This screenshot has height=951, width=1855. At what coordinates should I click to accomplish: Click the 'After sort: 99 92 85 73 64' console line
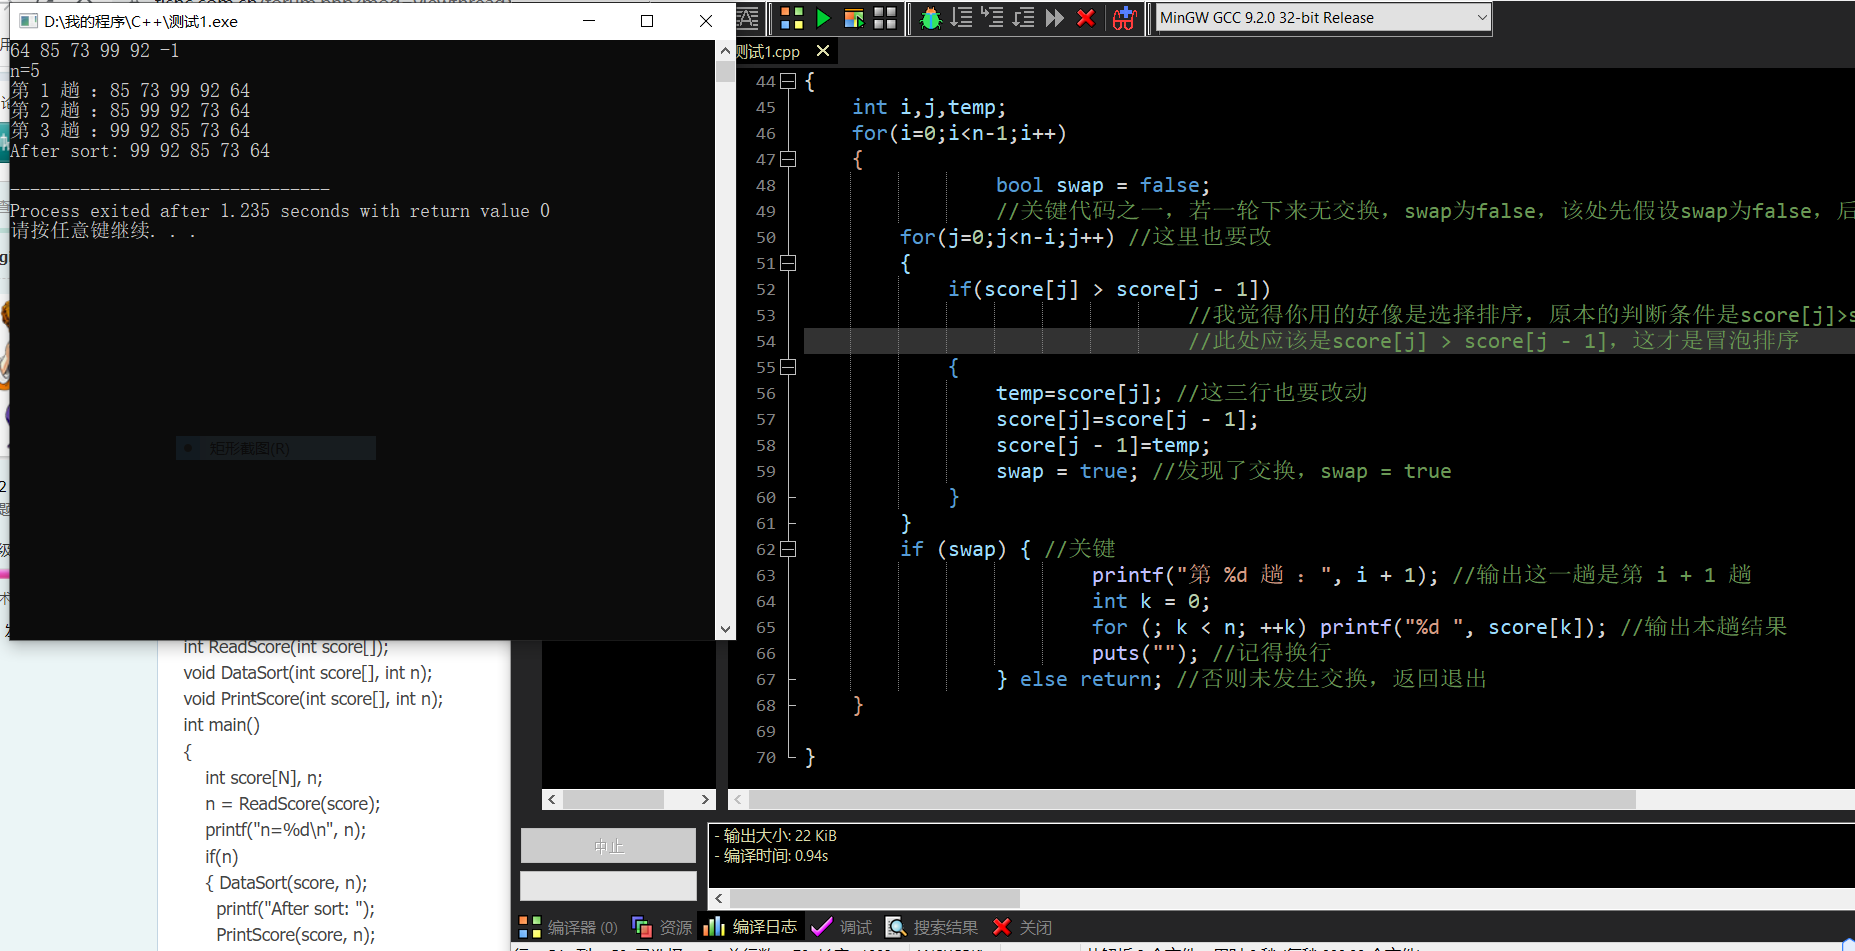tap(140, 151)
